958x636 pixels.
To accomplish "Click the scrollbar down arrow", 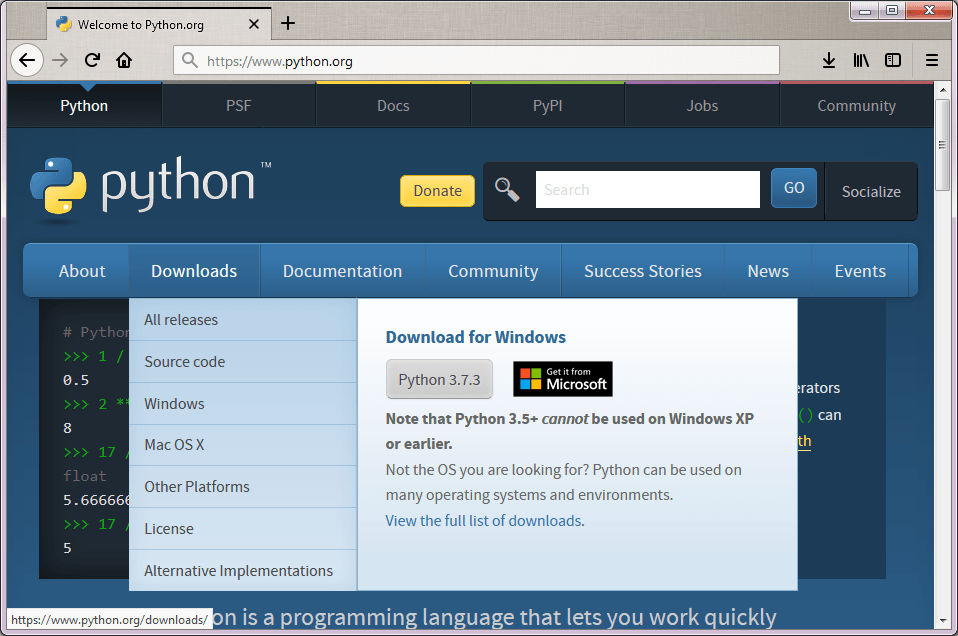I will pos(942,620).
